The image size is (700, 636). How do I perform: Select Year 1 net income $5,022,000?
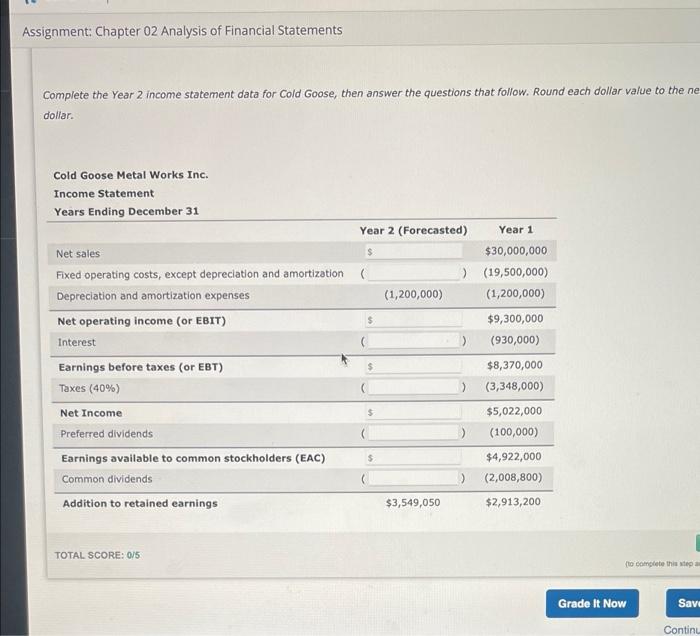(x=514, y=411)
